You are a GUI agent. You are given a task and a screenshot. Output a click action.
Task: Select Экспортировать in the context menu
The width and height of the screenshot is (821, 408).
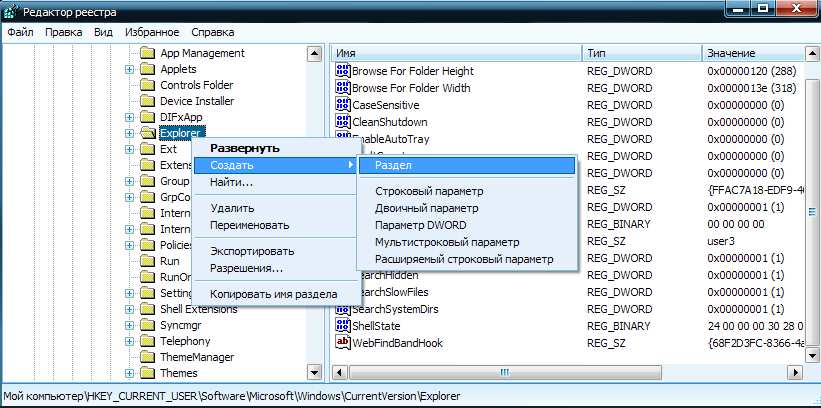(x=251, y=251)
